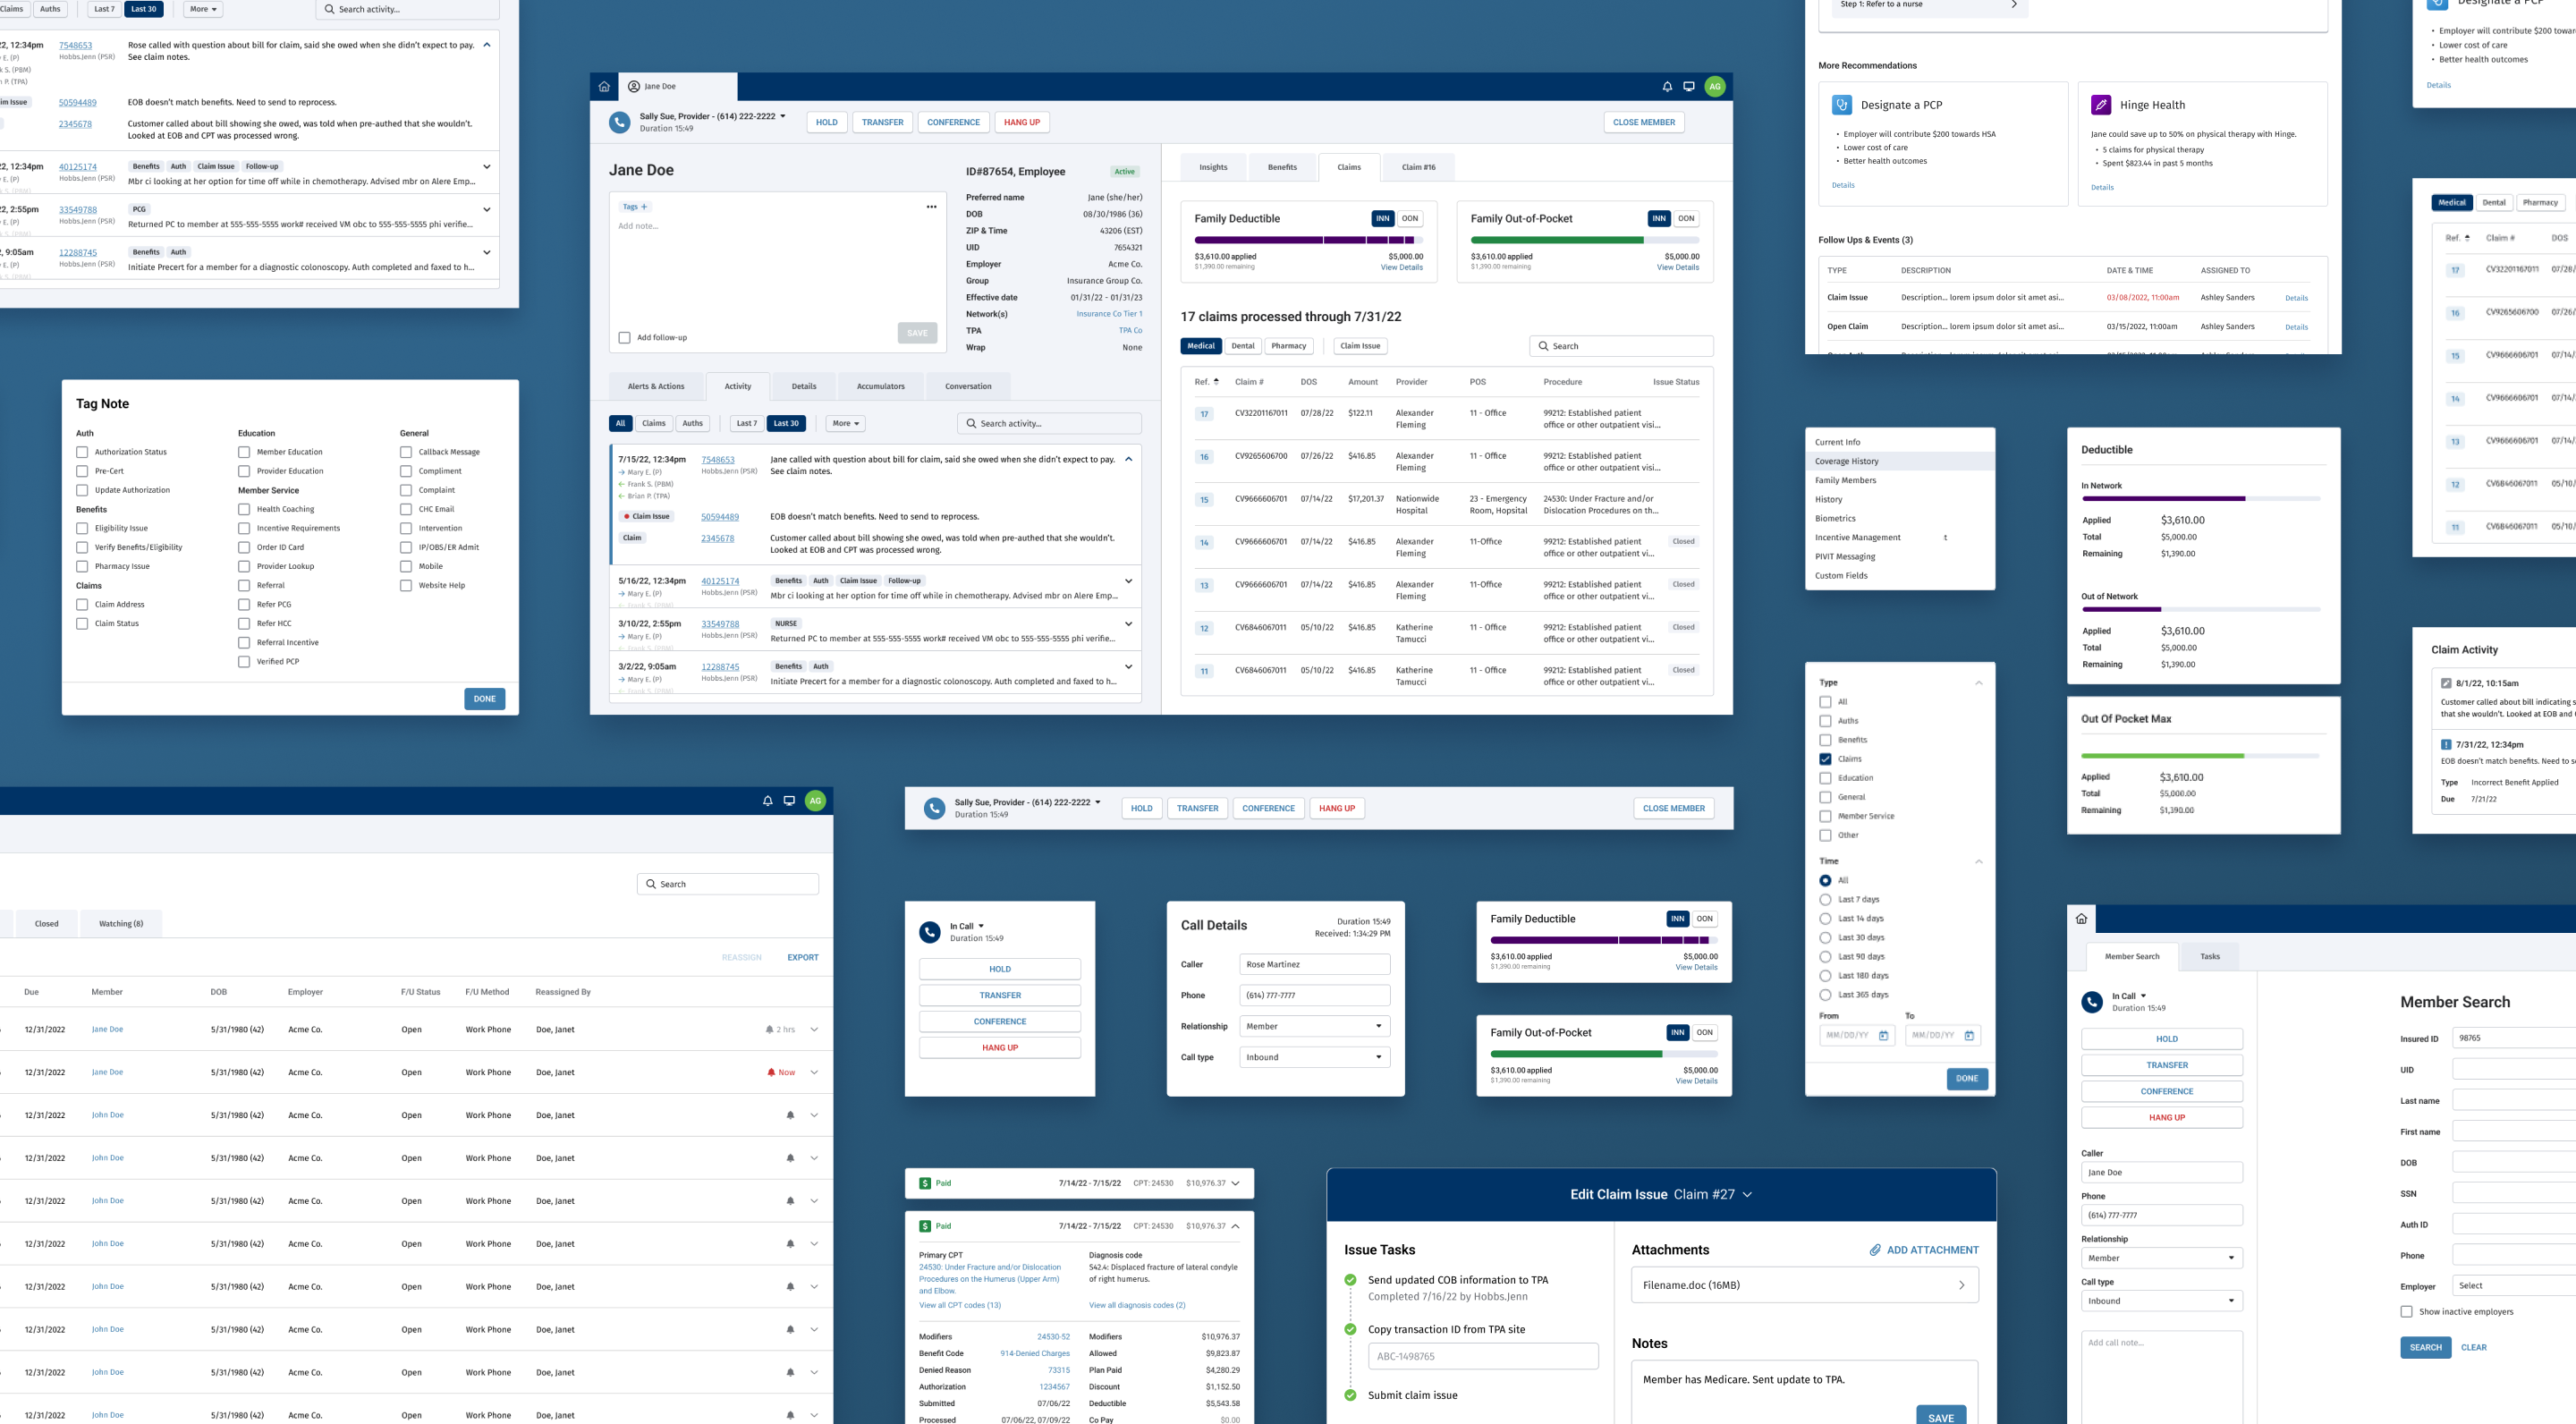Click in the Search activity field

[x=1050, y=423]
